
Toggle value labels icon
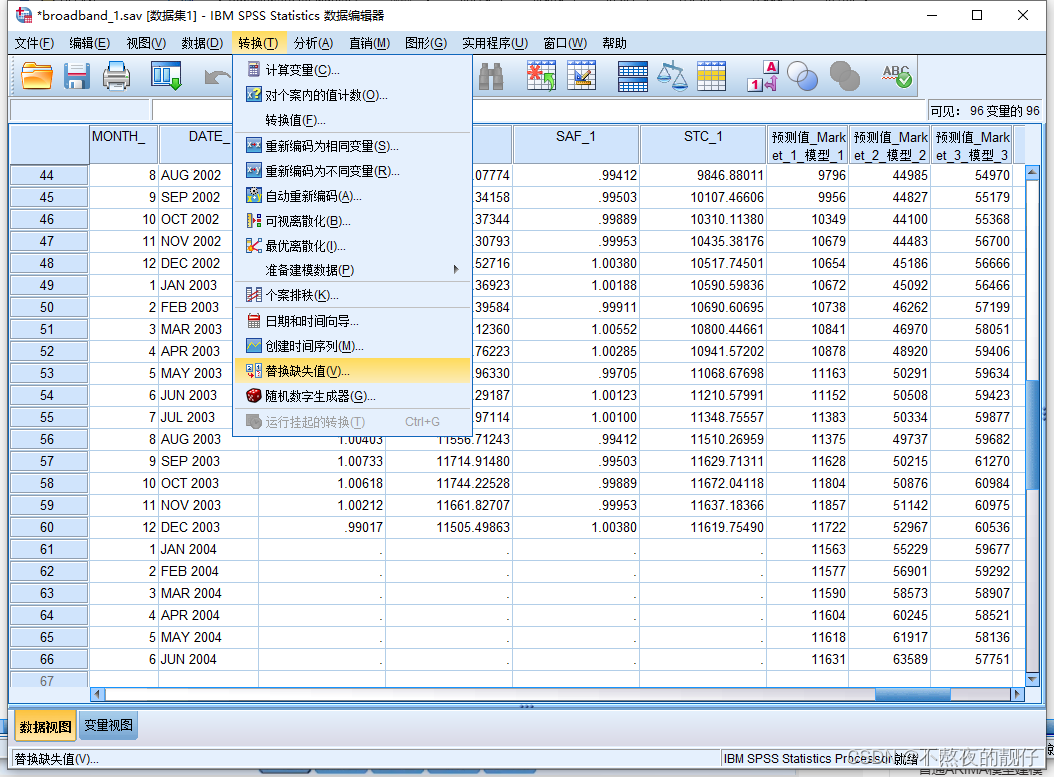pyautogui.click(x=762, y=75)
